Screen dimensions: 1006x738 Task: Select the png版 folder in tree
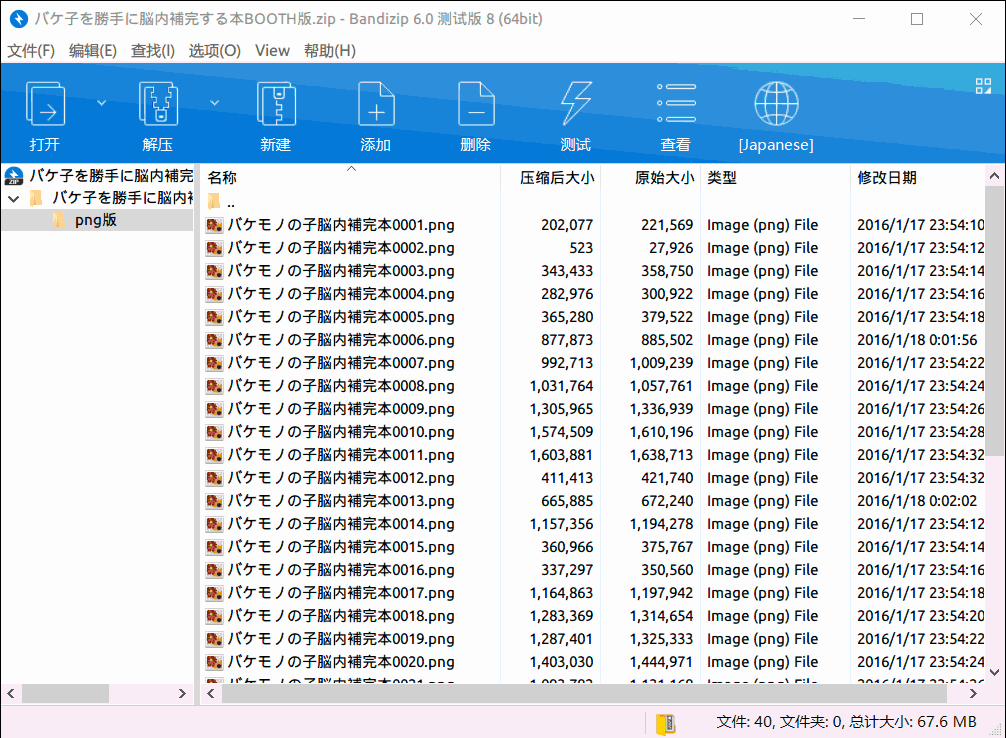pyautogui.click(x=96, y=220)
